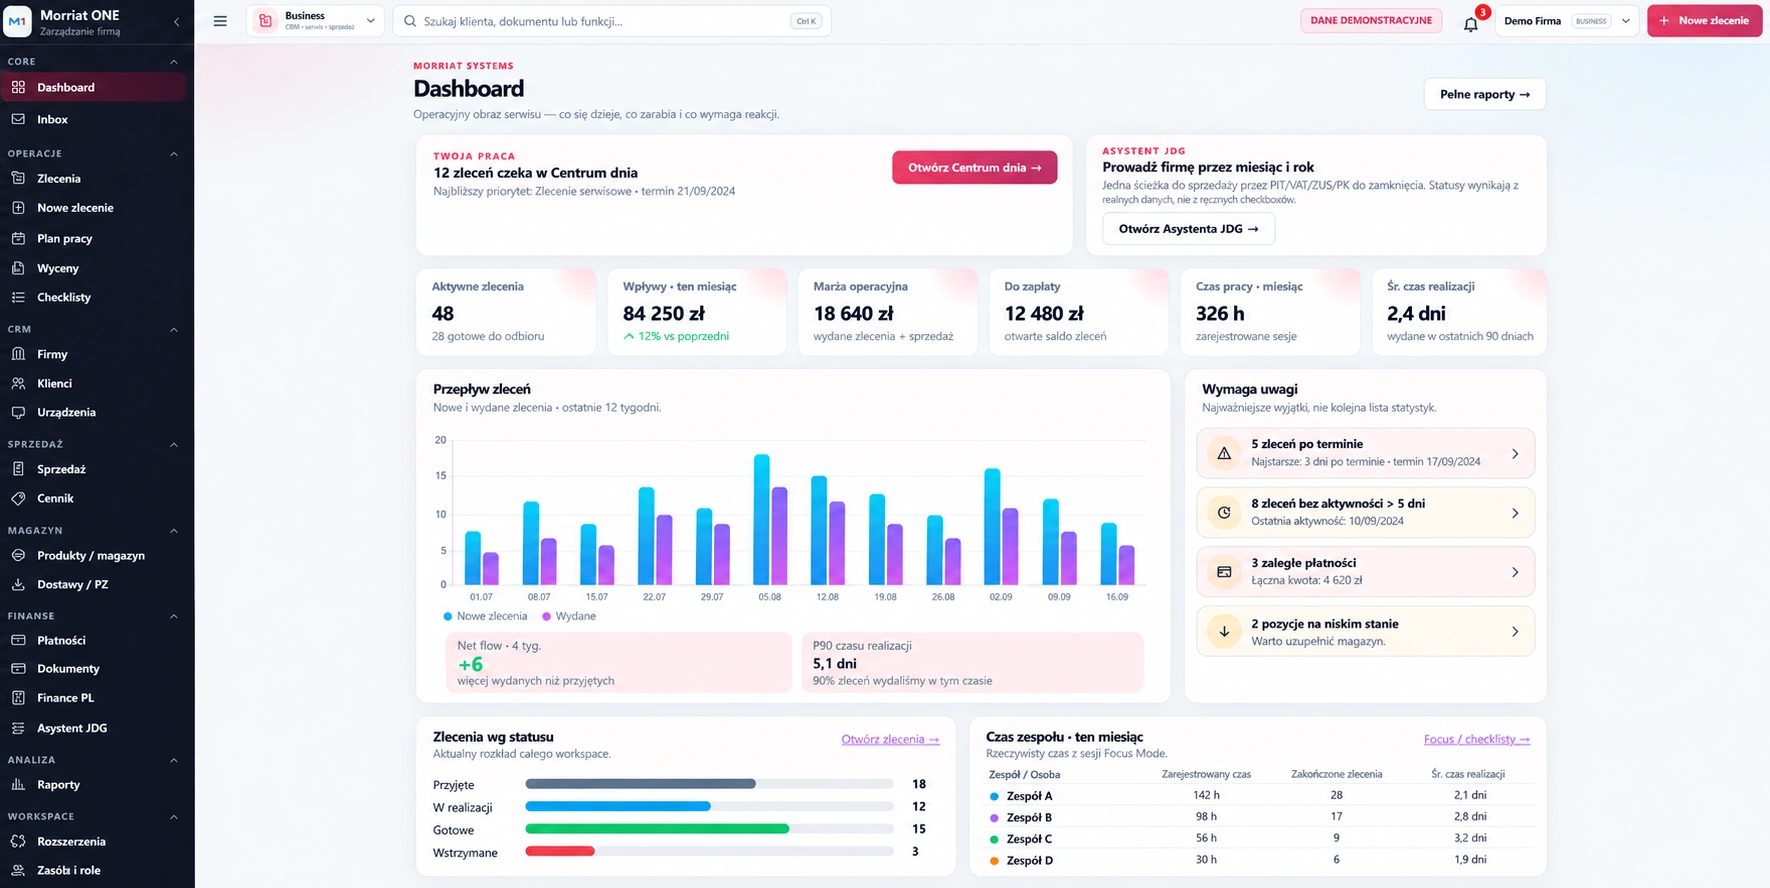
Task: Click the Plan pracy calendar icon
Action: coord(18,238)
